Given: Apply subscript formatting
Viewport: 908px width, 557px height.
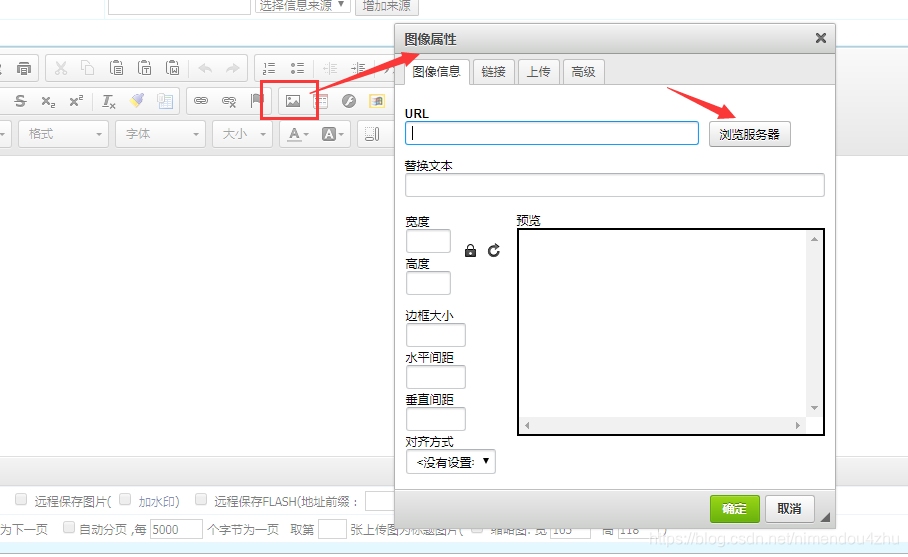Looking at the screenshot, I should coord(49,101).
